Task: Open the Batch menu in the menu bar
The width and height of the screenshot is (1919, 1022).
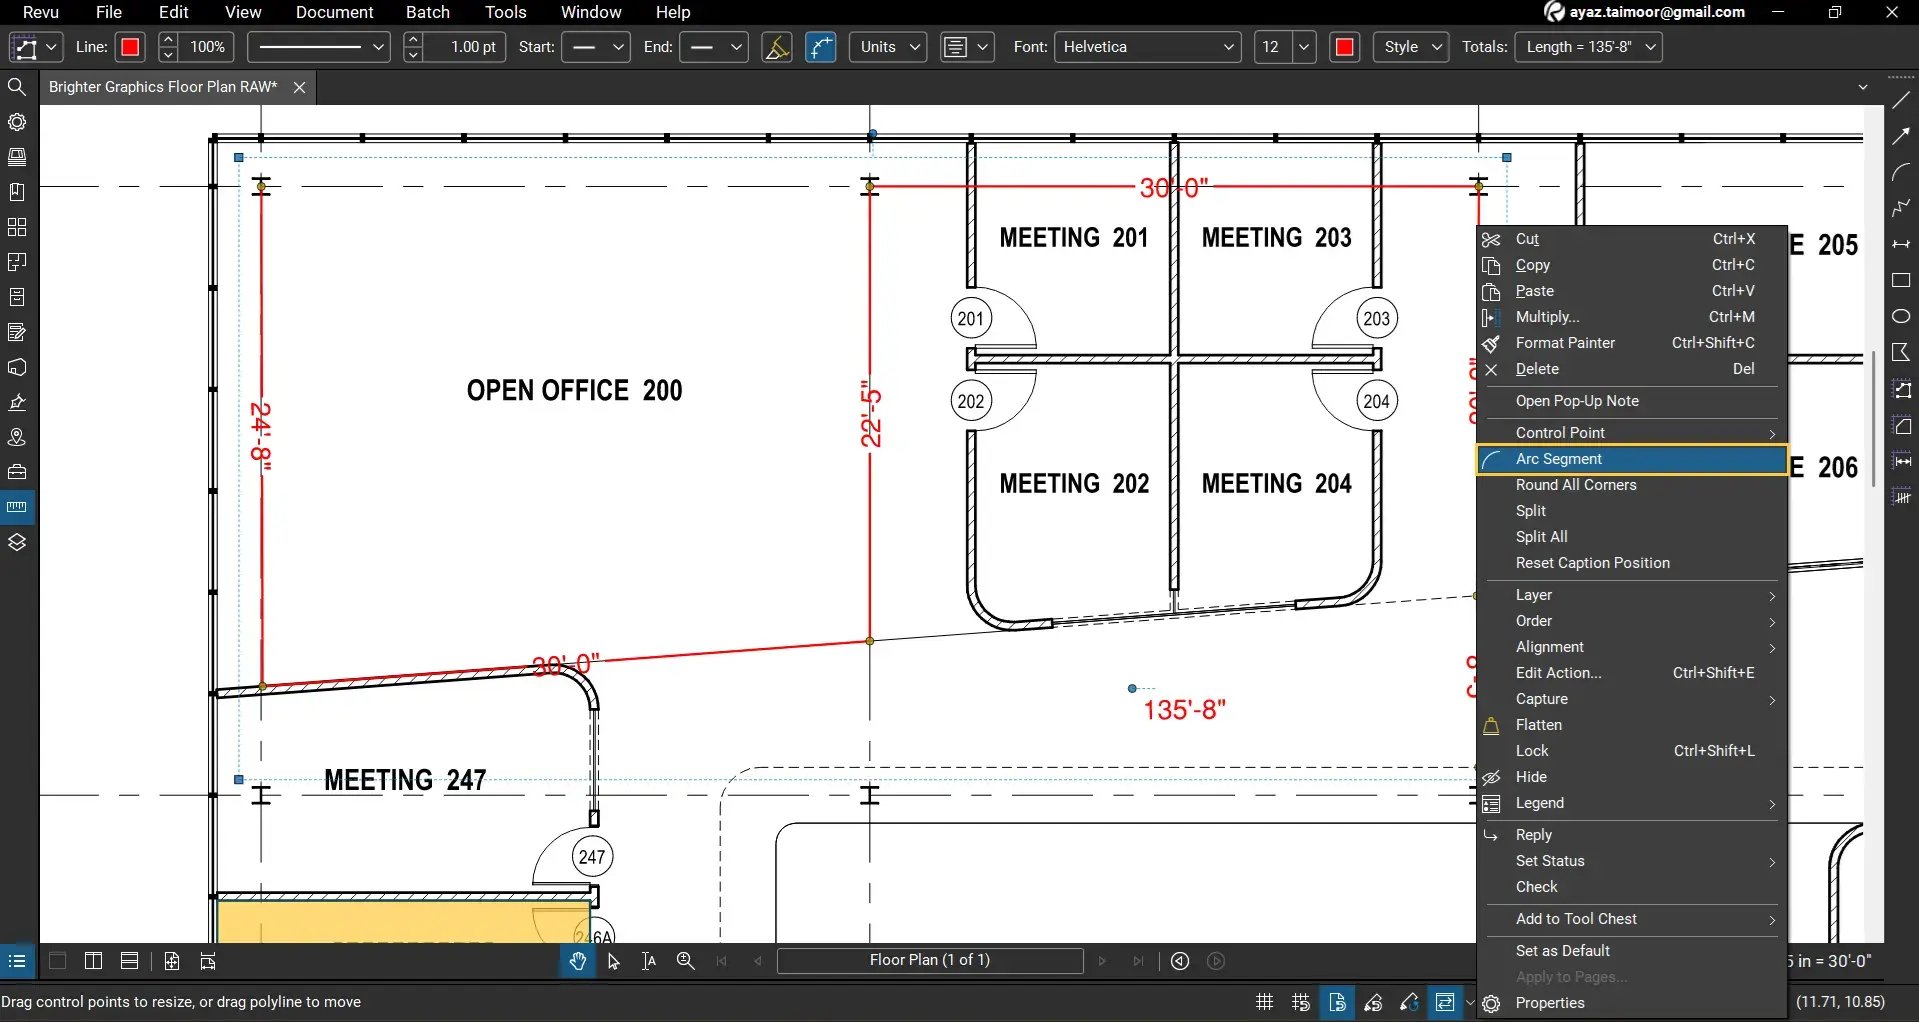Action: pyautogui.click(x=427, y=12)
